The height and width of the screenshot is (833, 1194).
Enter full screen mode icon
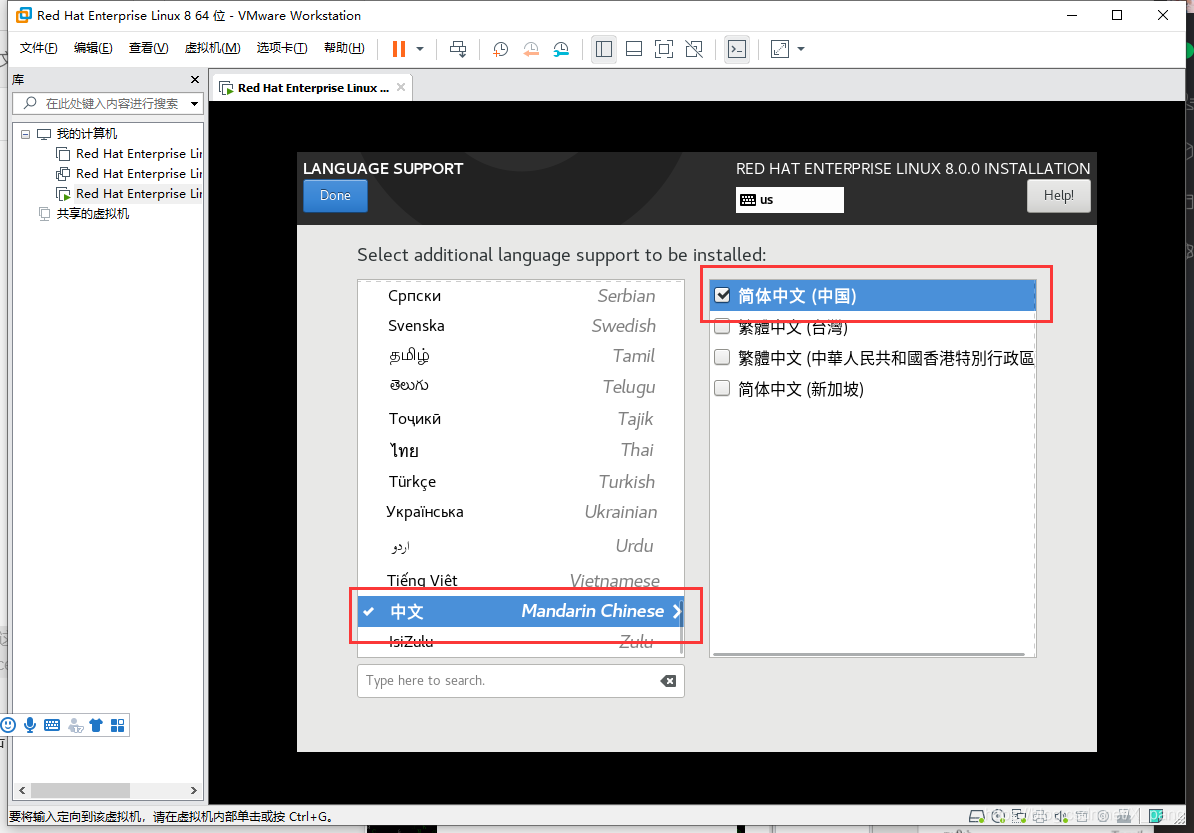point(664,49)
